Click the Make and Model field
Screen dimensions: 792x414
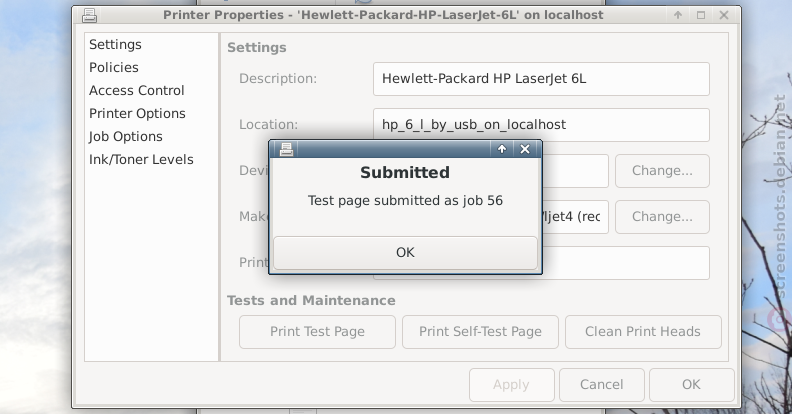tap(575, 217)
